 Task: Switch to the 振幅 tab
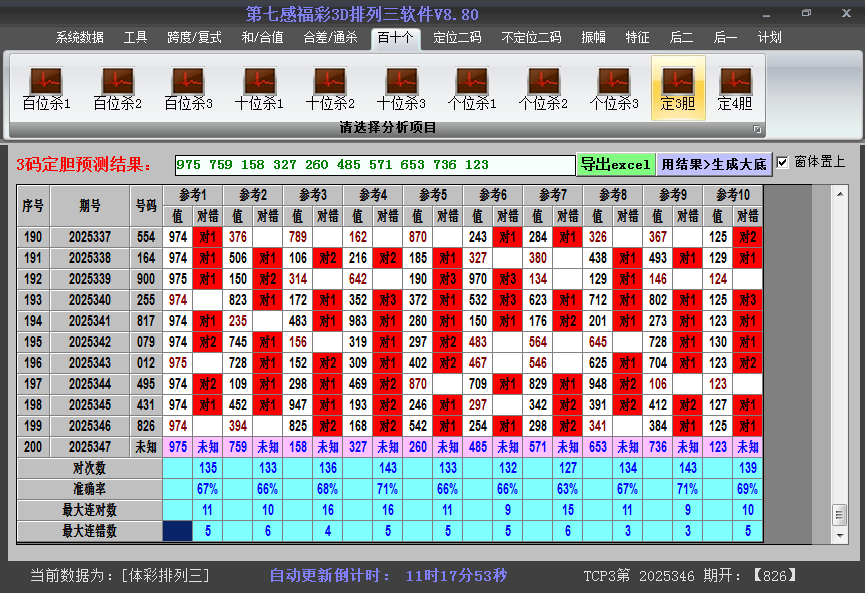coord(591,37)
